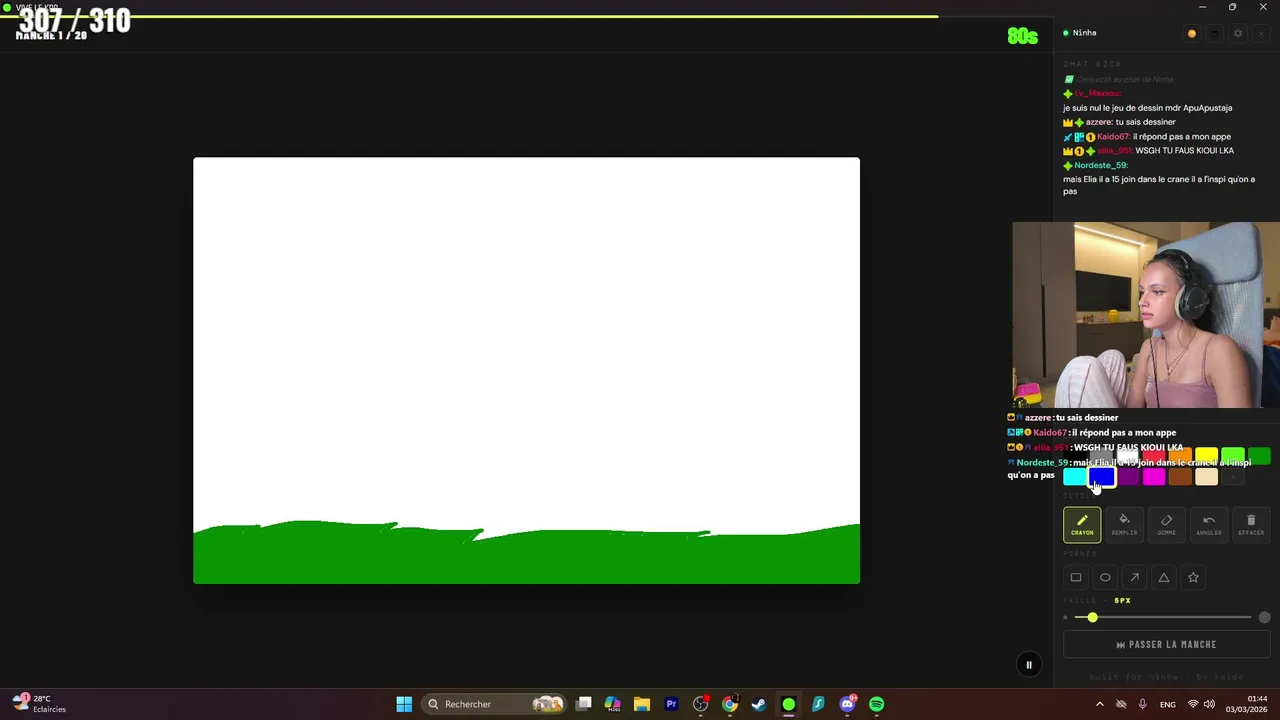Open settings gear in the Ninha panel
Viewport: 1280px width, 720px height.
click(x=1238, y=33)
